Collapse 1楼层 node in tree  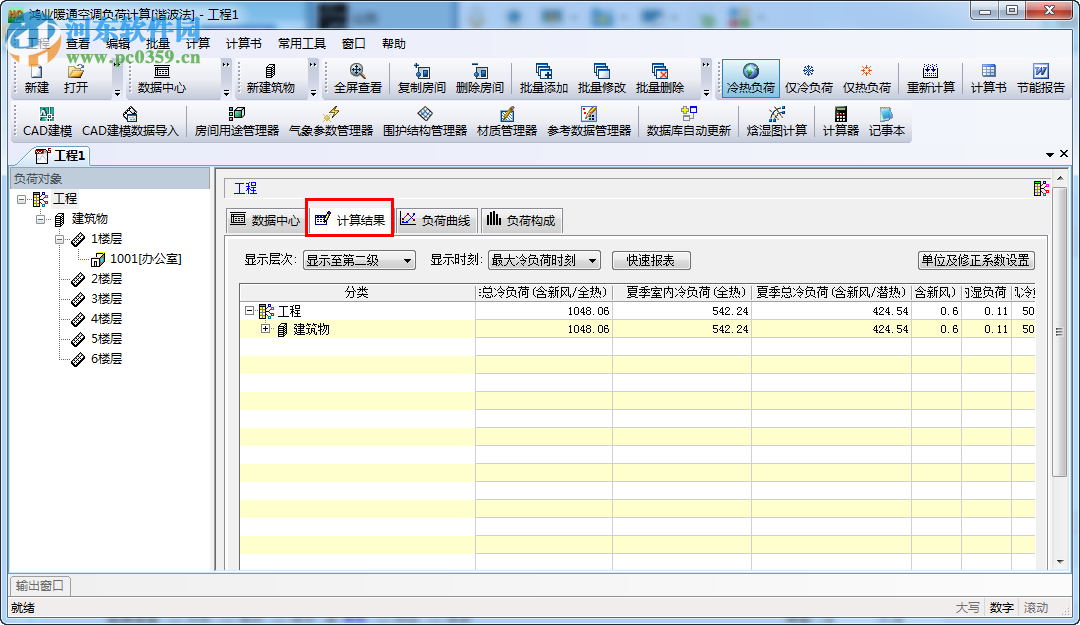point(60,239)
